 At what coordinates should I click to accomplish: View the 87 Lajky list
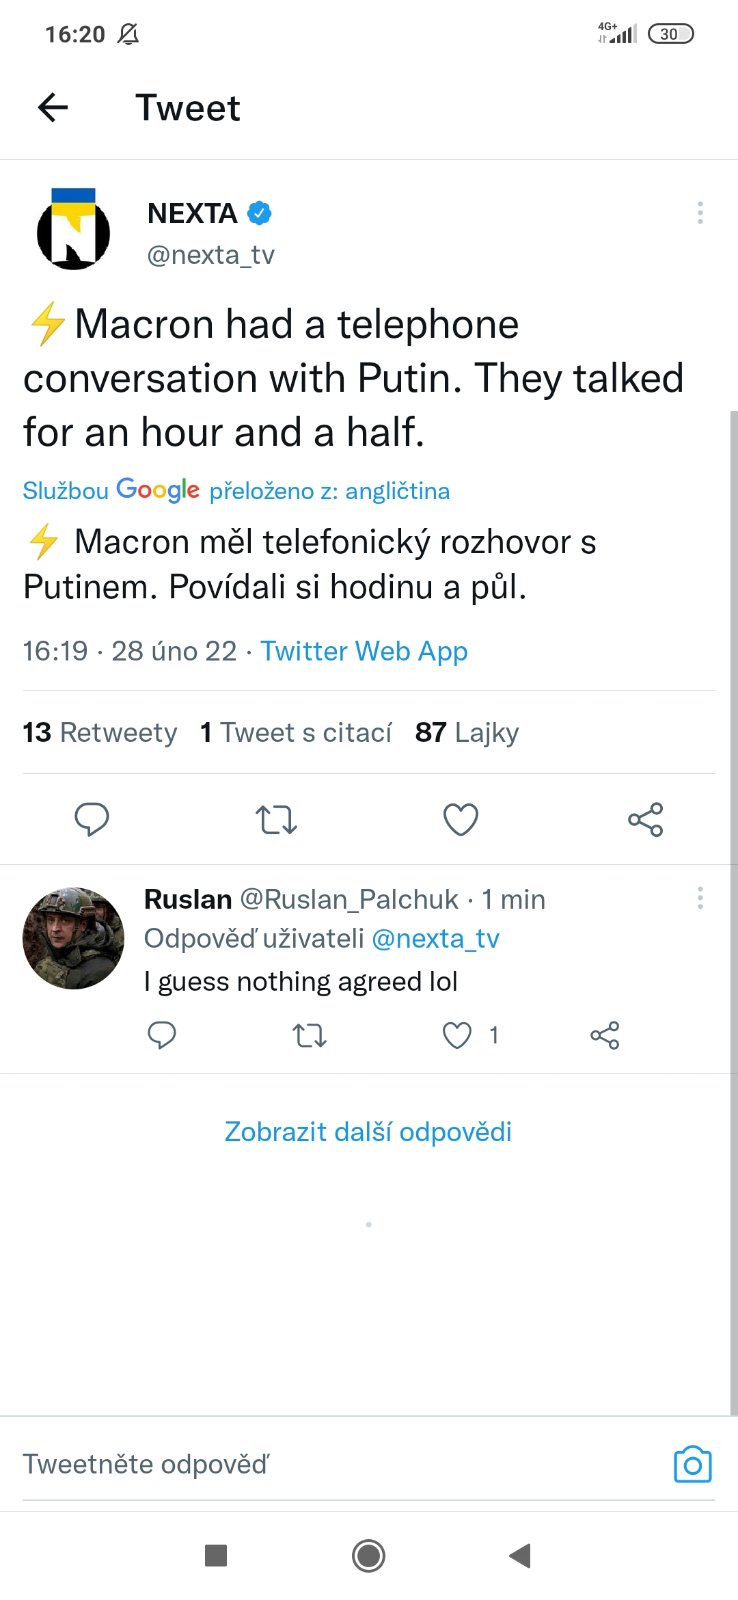pos(467,732)
